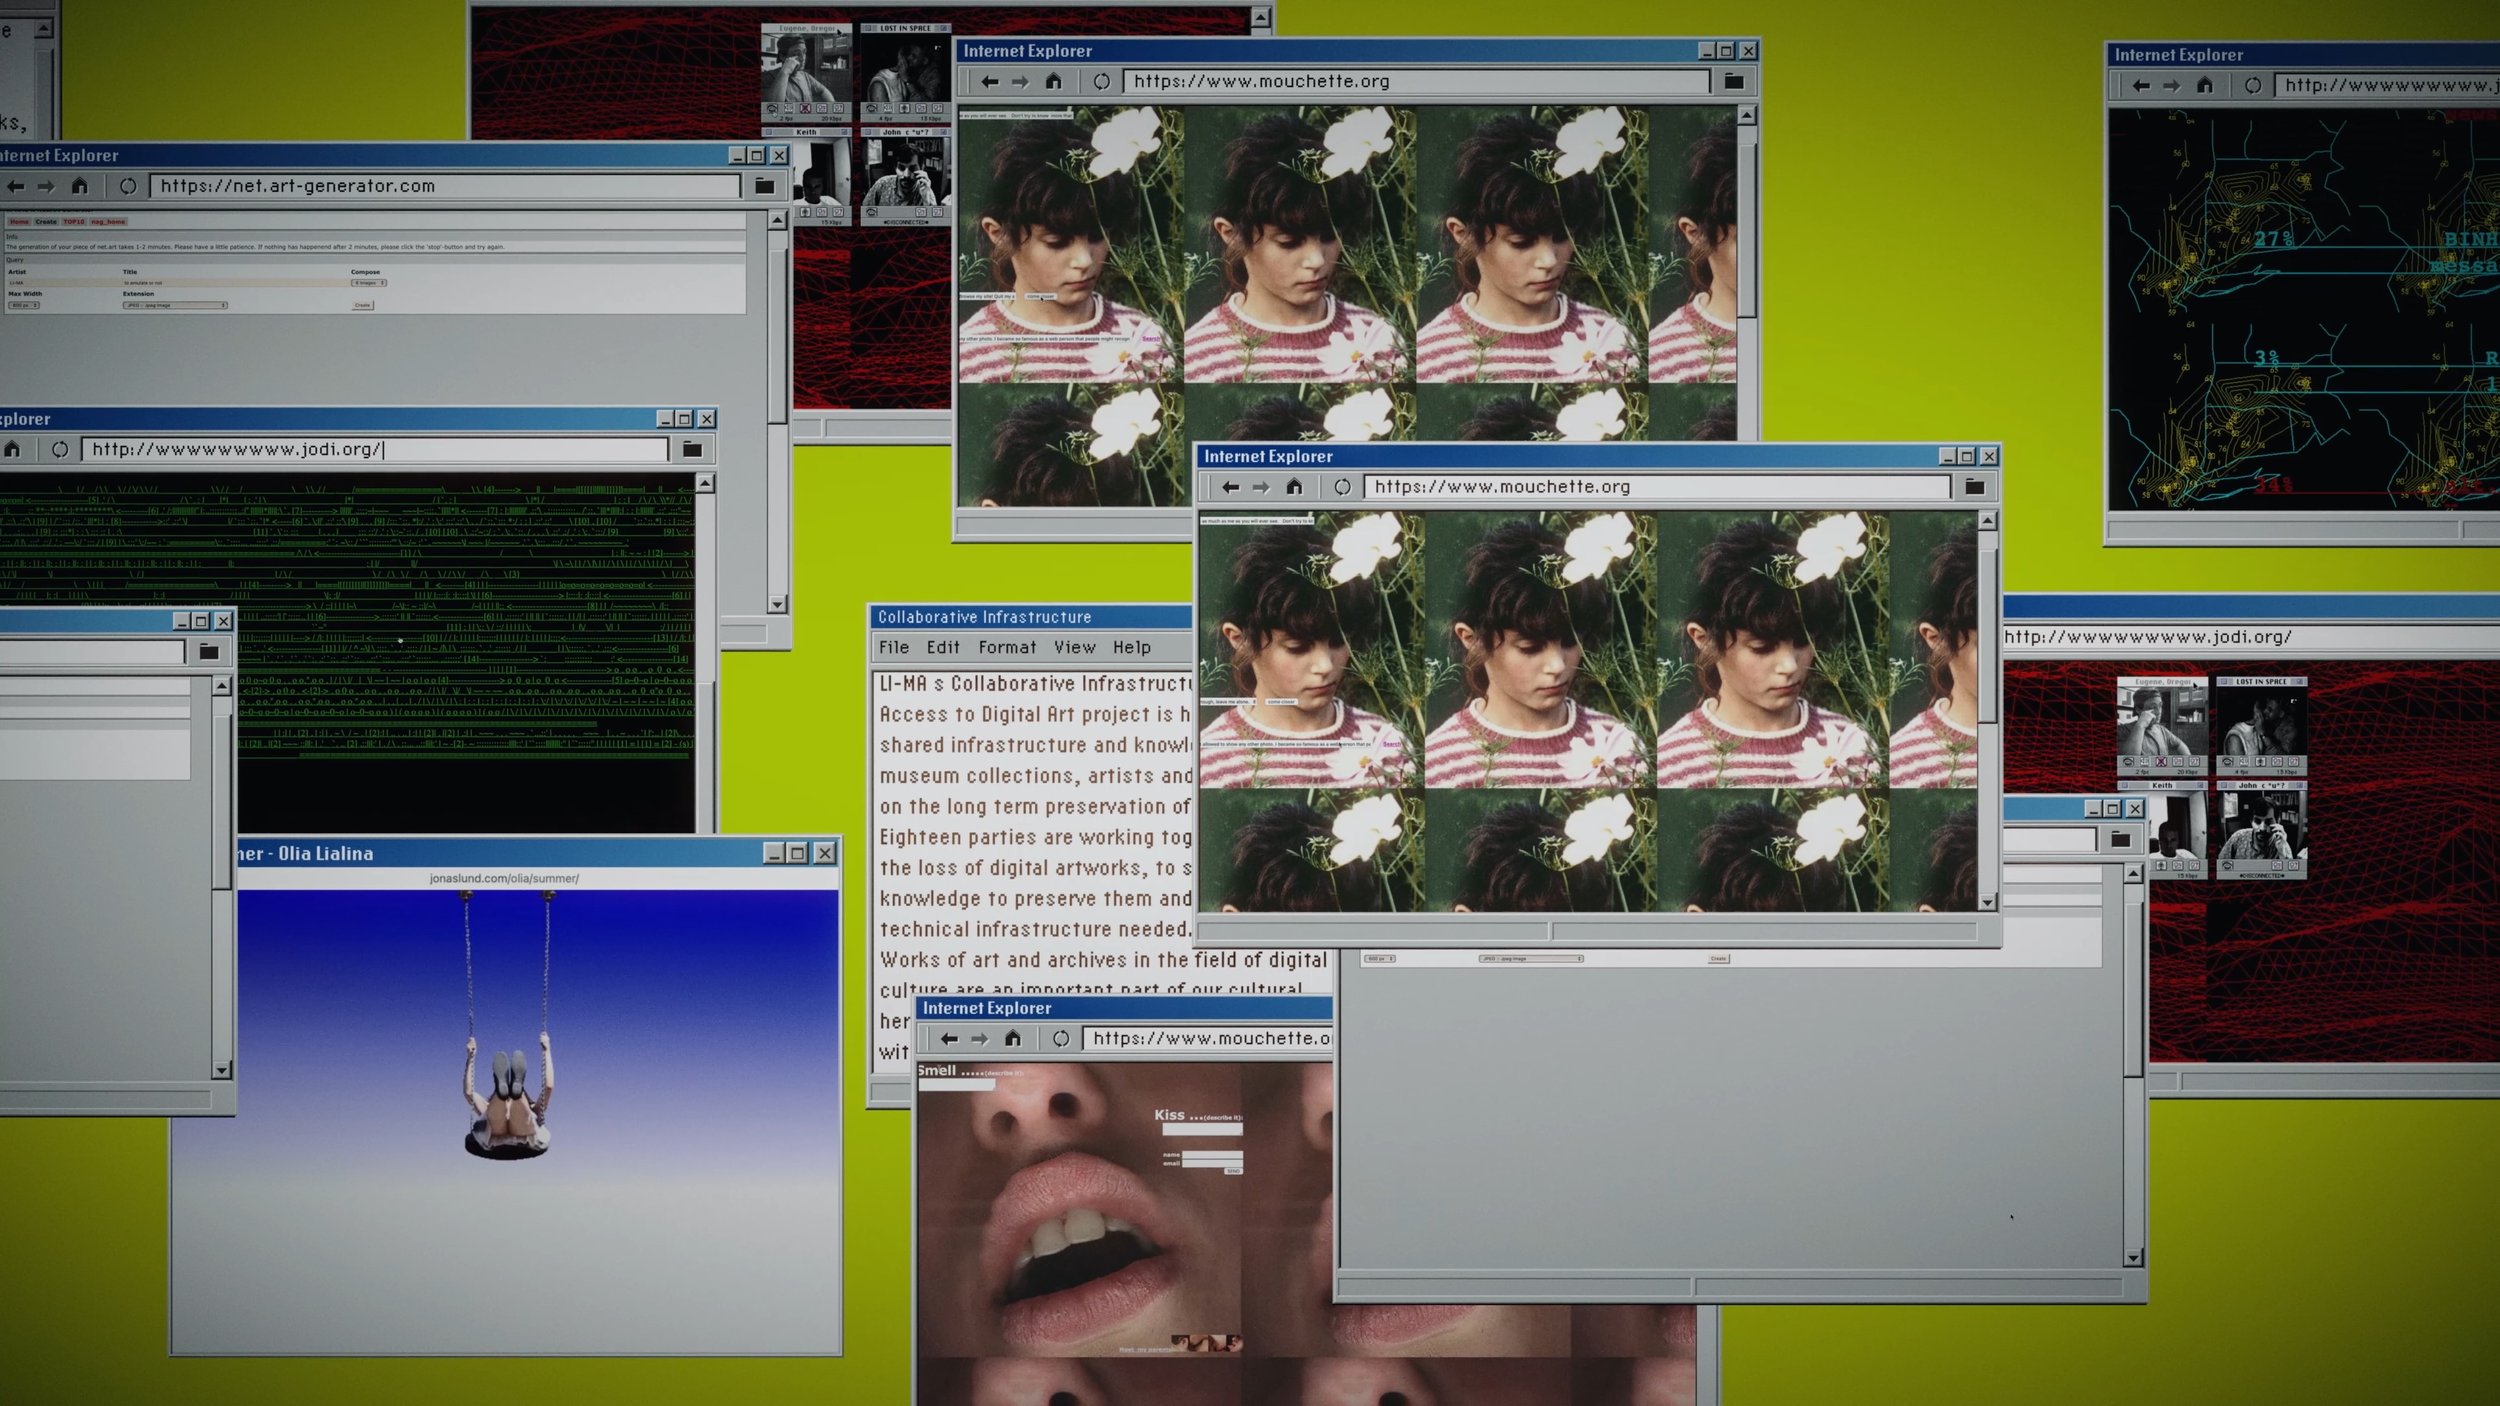Click forward arrow in net.art-generator window
2500x1406 pixels.
point(46,186)
